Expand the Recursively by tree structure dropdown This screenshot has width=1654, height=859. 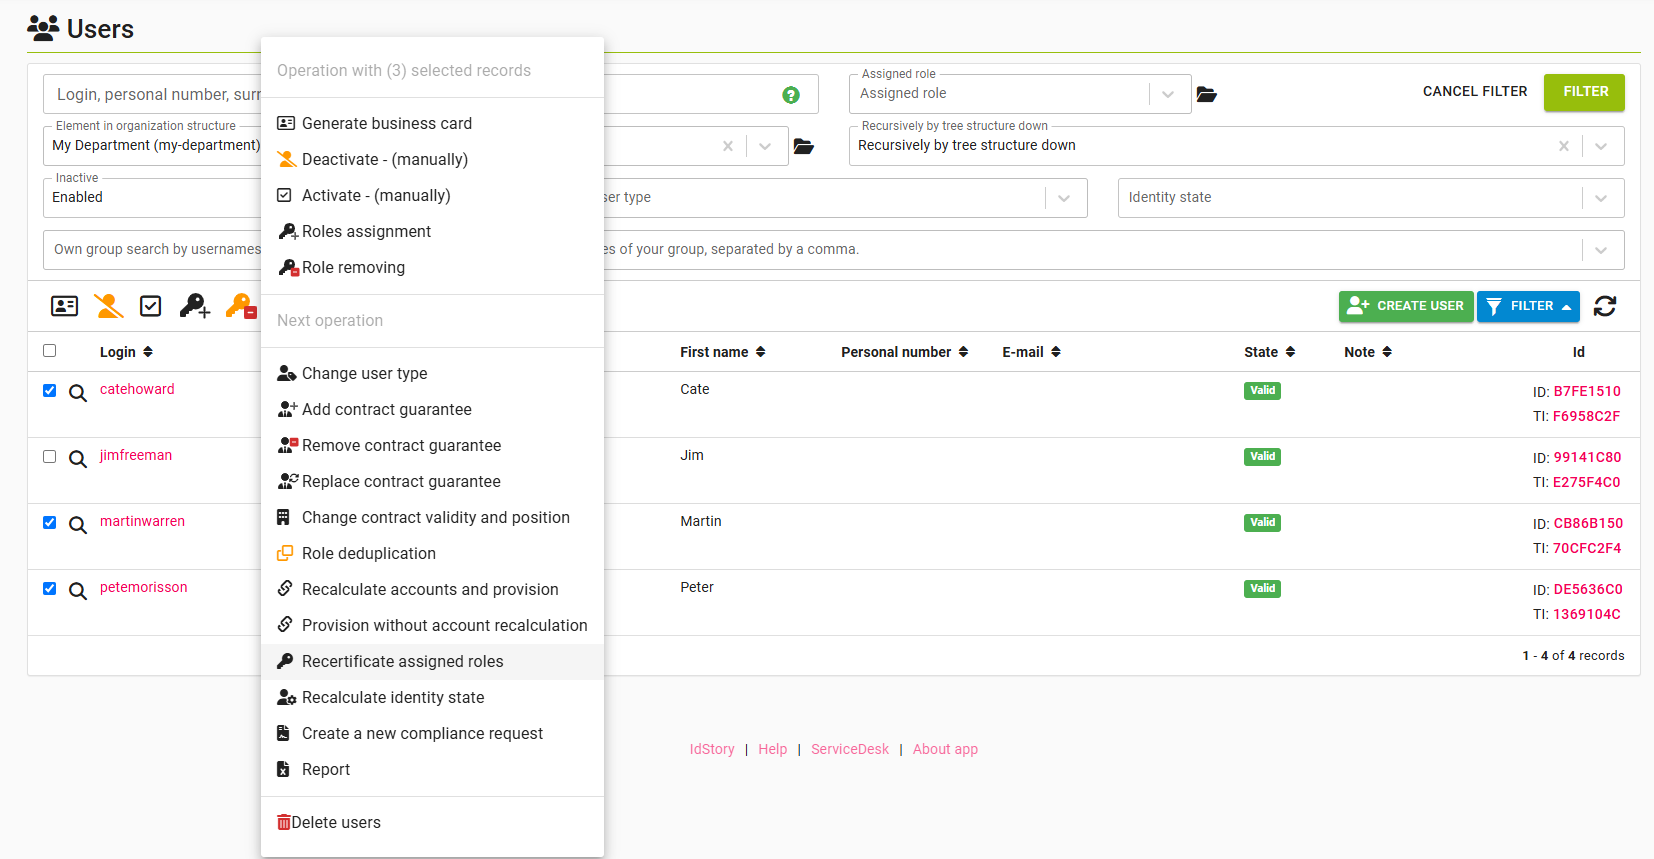1601,146
